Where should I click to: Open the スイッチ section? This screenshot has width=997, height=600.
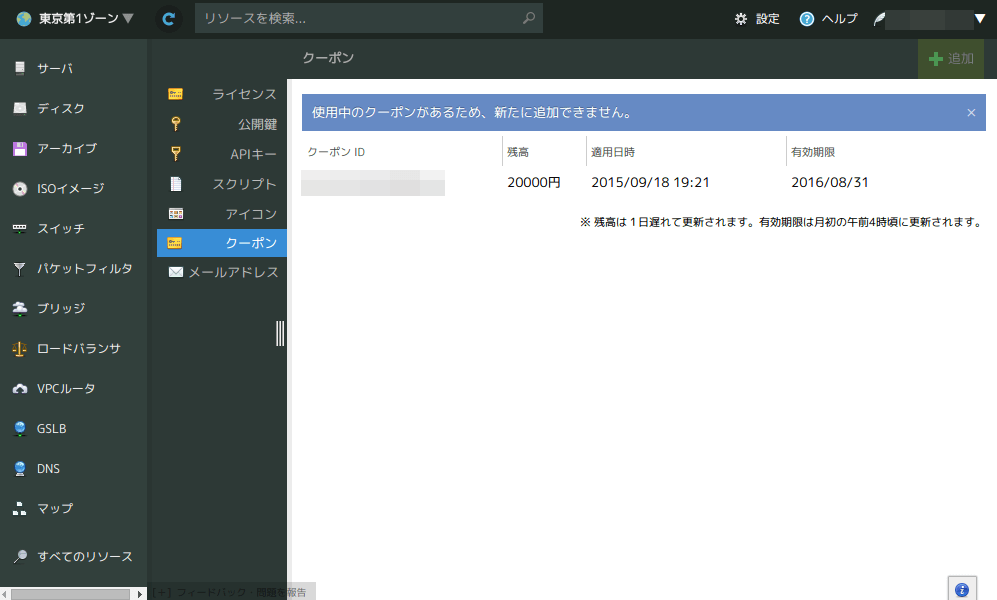click(x=60, y=228)
